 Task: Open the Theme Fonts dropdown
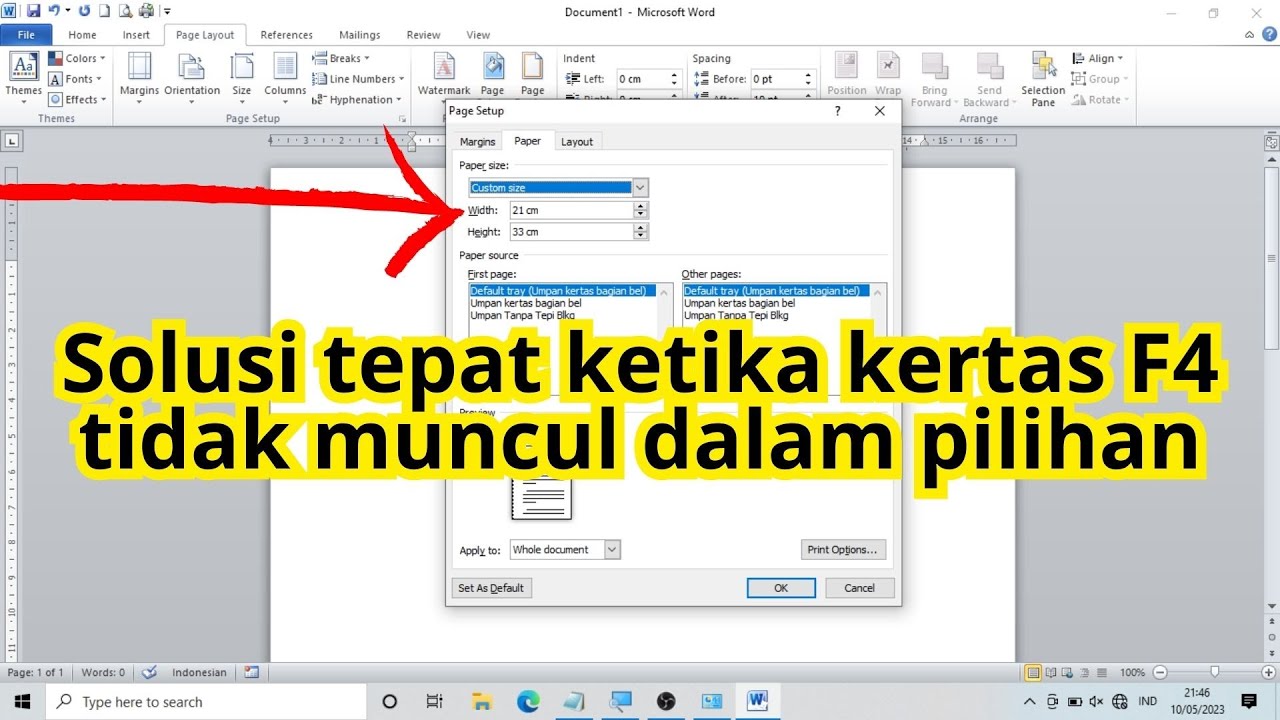(x=76, y=79)
